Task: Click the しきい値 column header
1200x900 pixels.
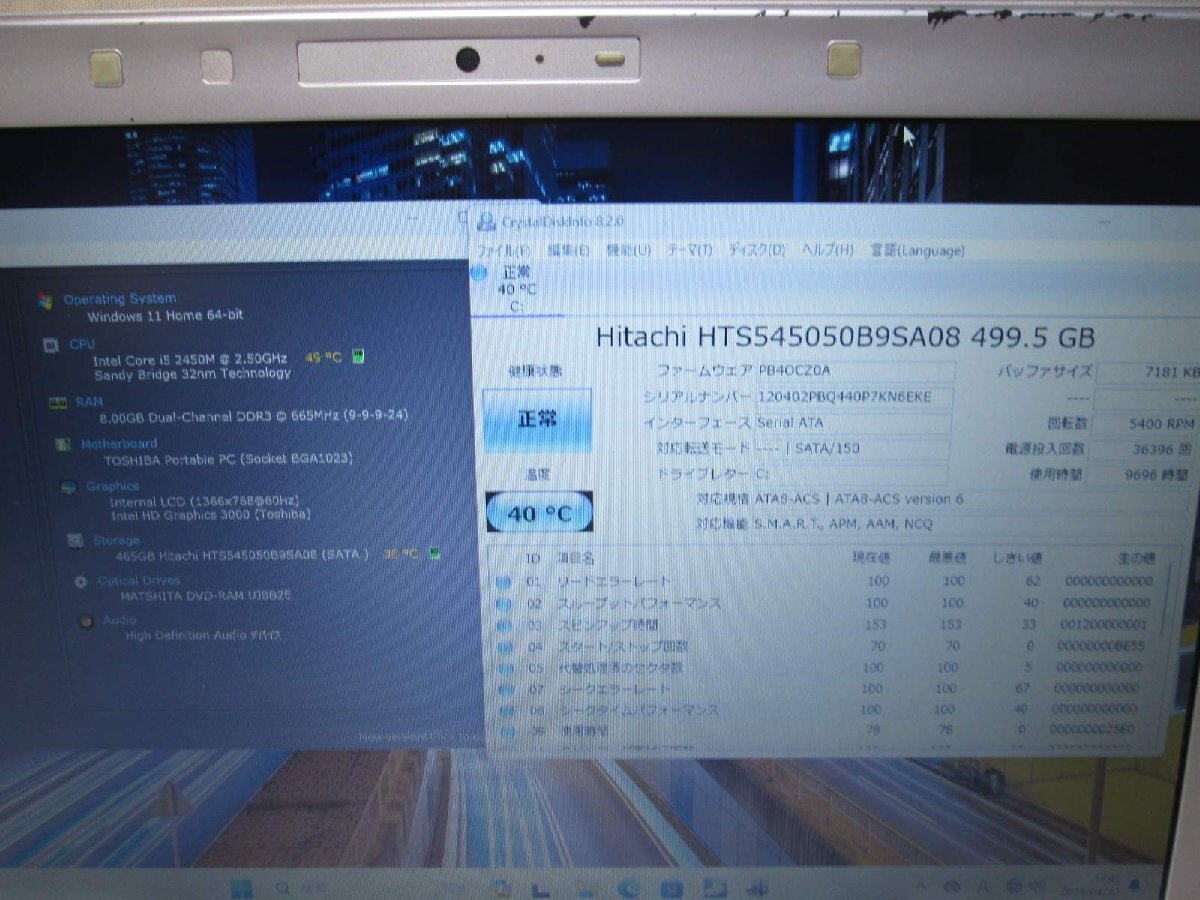Action: coord(1018,558)
